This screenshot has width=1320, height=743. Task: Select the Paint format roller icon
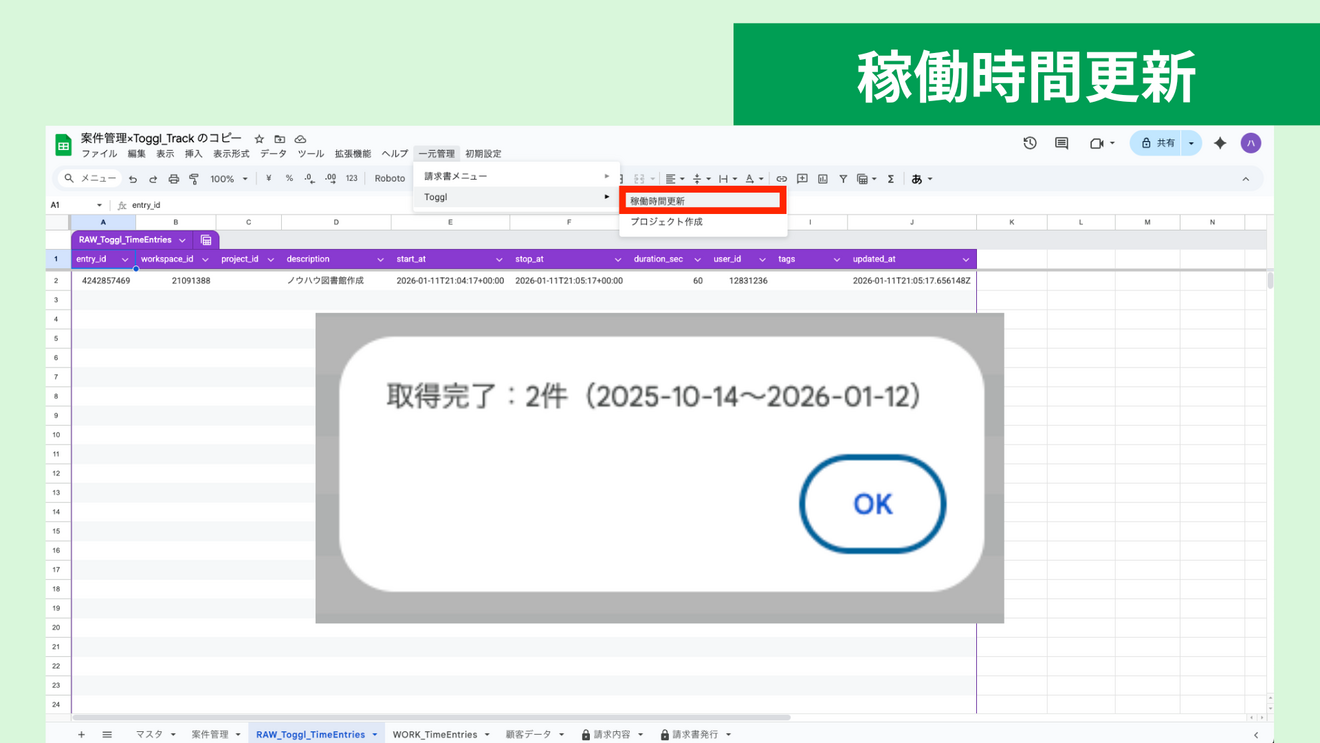(x=194, y=179)
